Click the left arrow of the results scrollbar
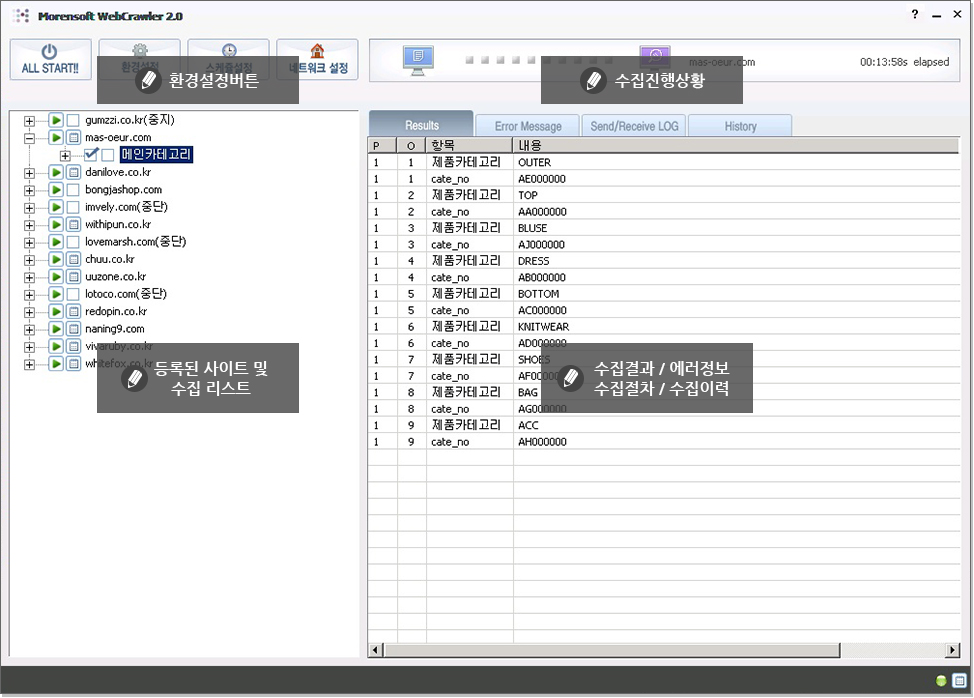 (375, 650)
